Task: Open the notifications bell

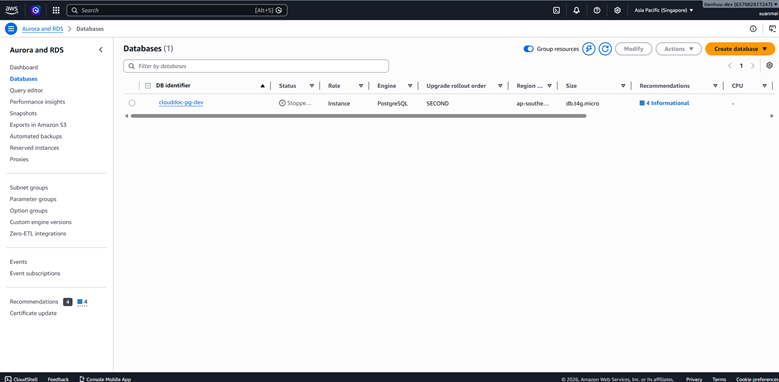Action: click(x=576, y=10)
